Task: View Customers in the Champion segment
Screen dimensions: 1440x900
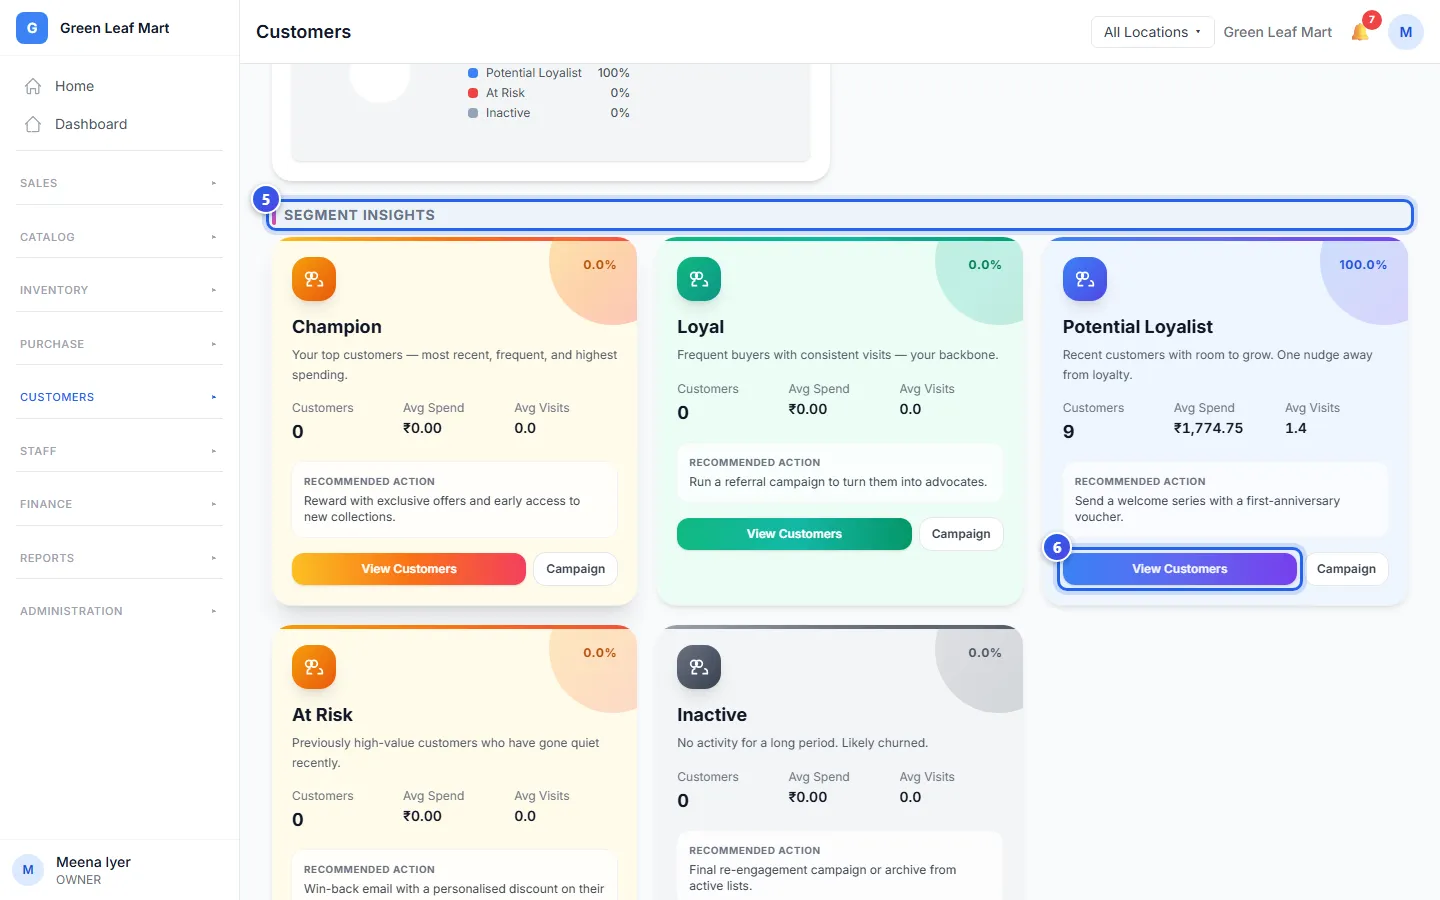Action: tap(409, 569)
